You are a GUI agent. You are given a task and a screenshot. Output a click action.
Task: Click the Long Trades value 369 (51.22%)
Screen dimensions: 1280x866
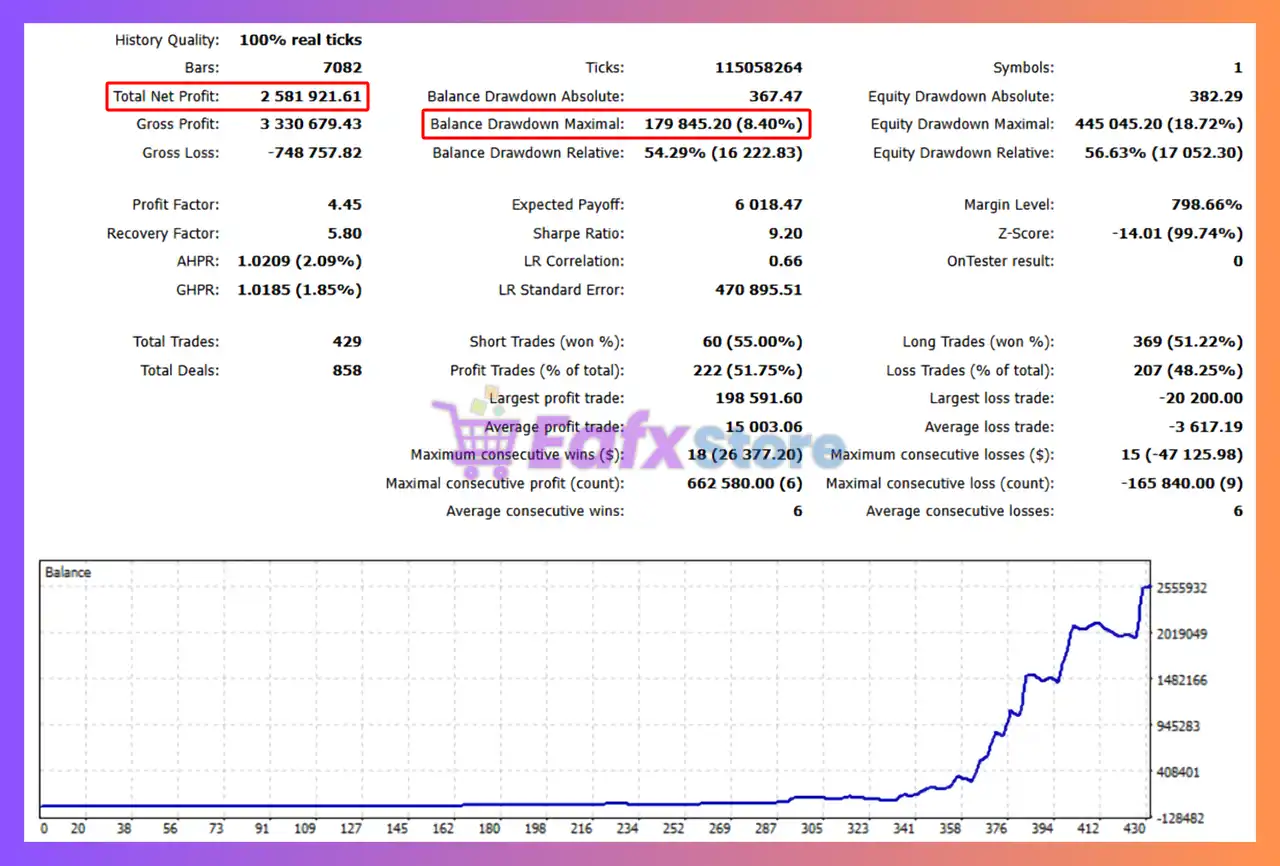(x=1187, y=342)
